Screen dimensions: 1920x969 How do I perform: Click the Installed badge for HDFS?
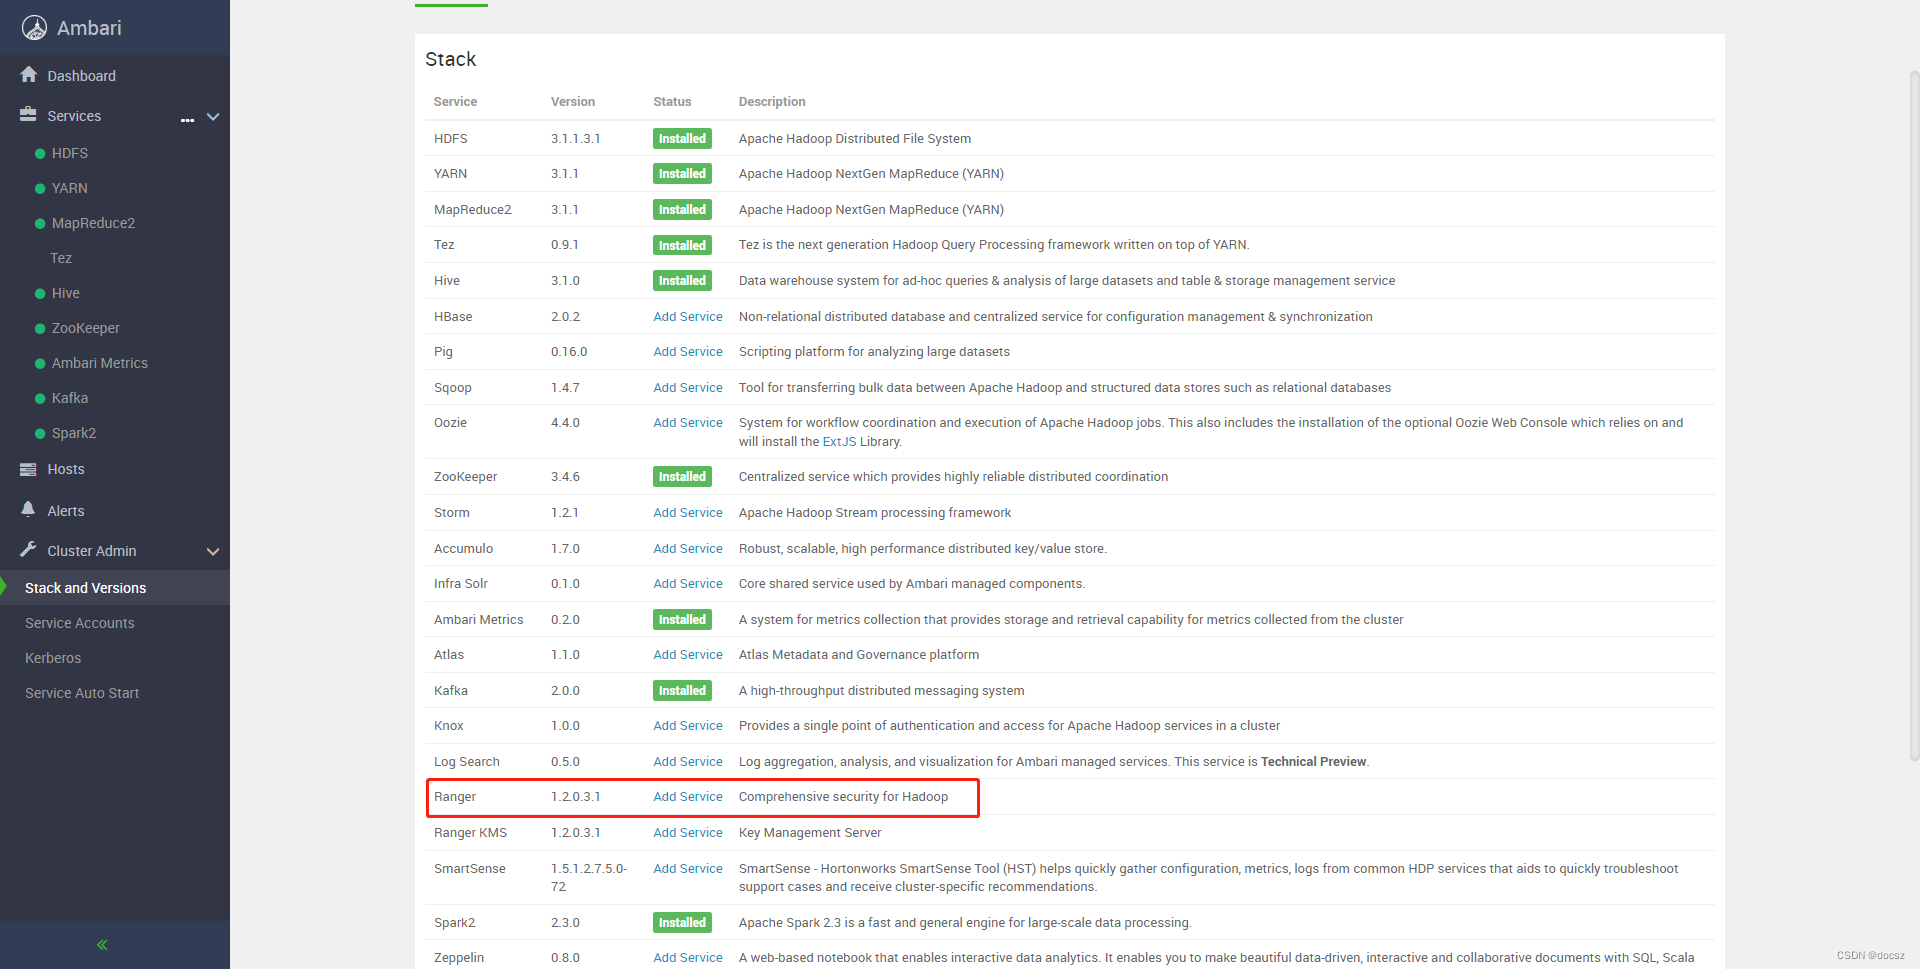coord(682,139)
